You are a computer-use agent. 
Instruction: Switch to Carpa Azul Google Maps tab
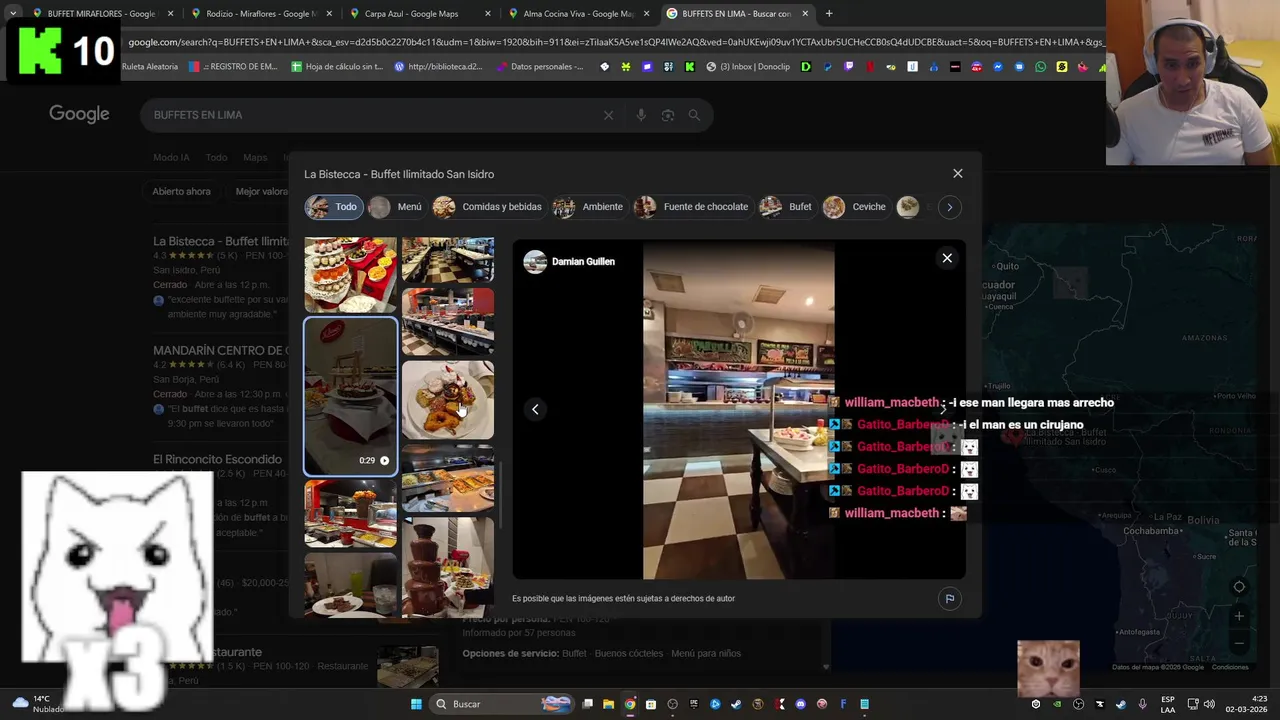click(418, 14)
